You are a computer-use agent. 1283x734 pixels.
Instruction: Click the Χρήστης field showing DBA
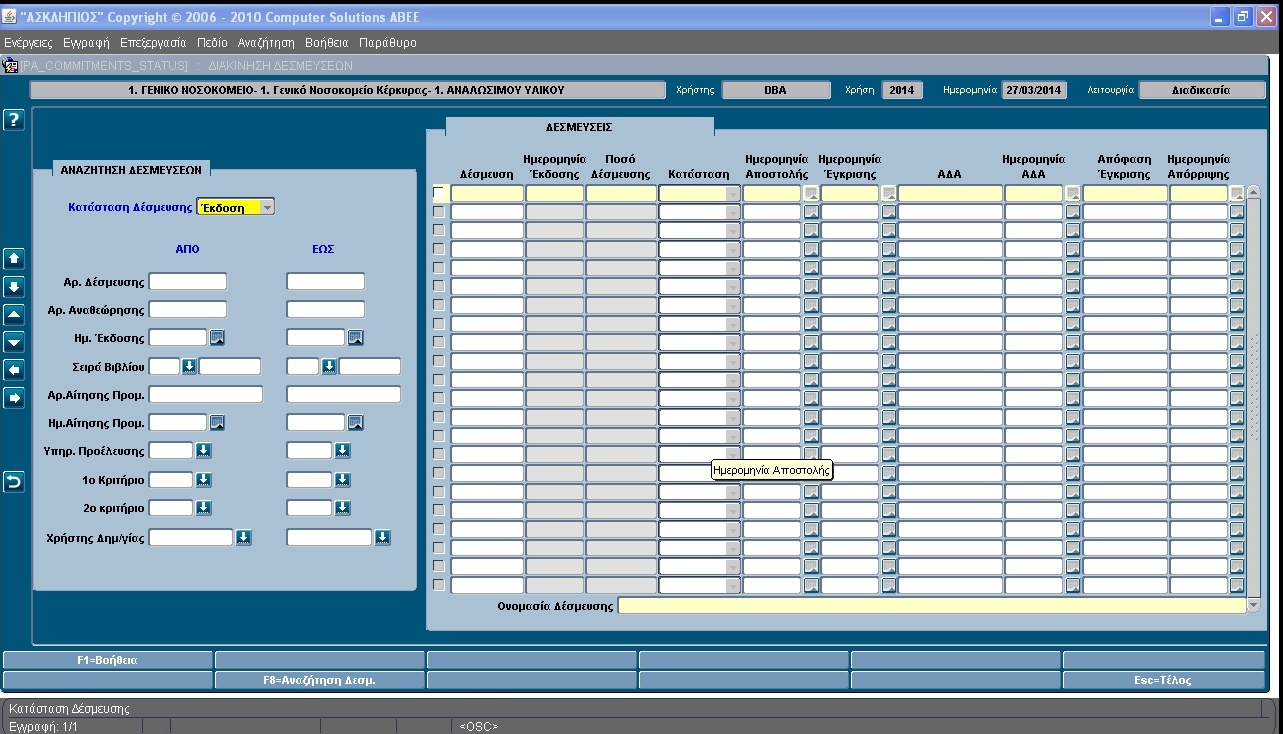[775, 89]
